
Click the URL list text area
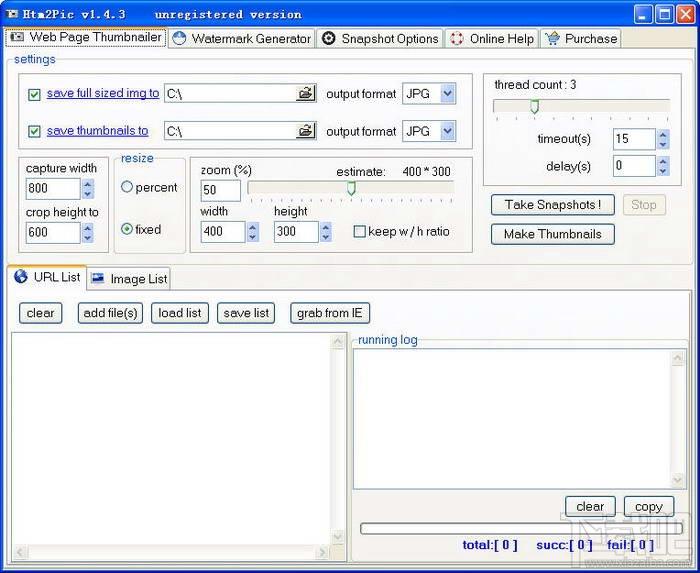(x=171, y=439)
